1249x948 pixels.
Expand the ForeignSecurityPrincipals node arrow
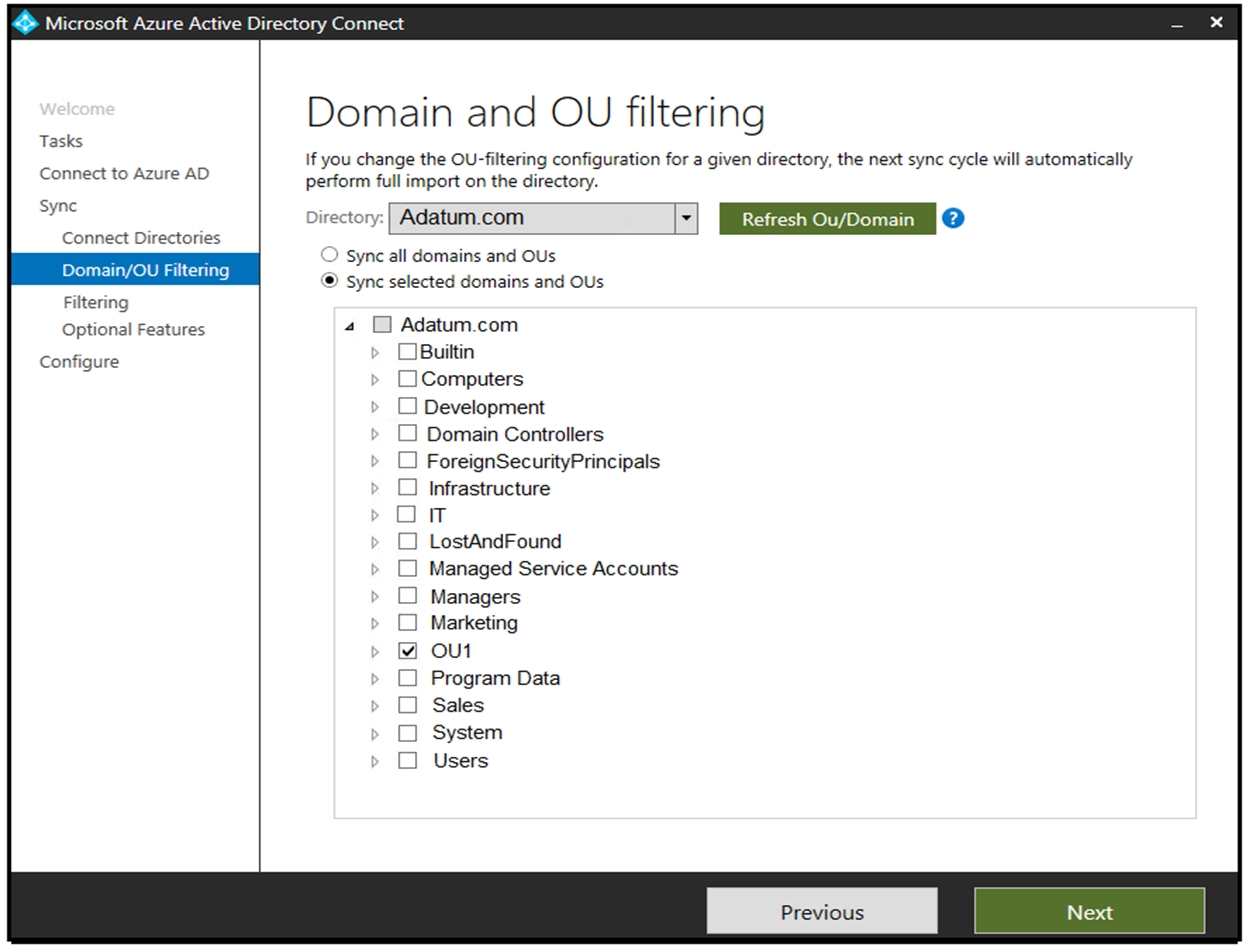[x=375, y=461]
